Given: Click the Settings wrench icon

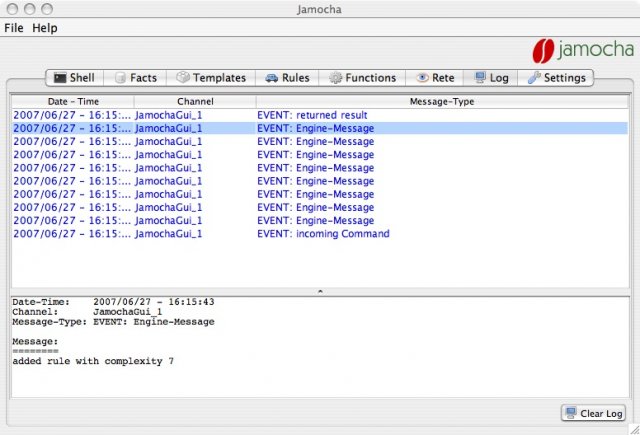Looking at the screenshot, I should tap(534, 78).
